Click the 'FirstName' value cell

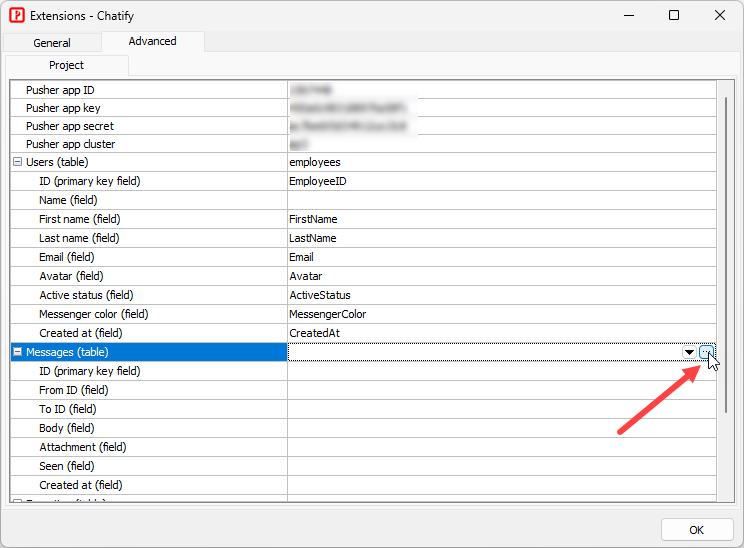502,219
